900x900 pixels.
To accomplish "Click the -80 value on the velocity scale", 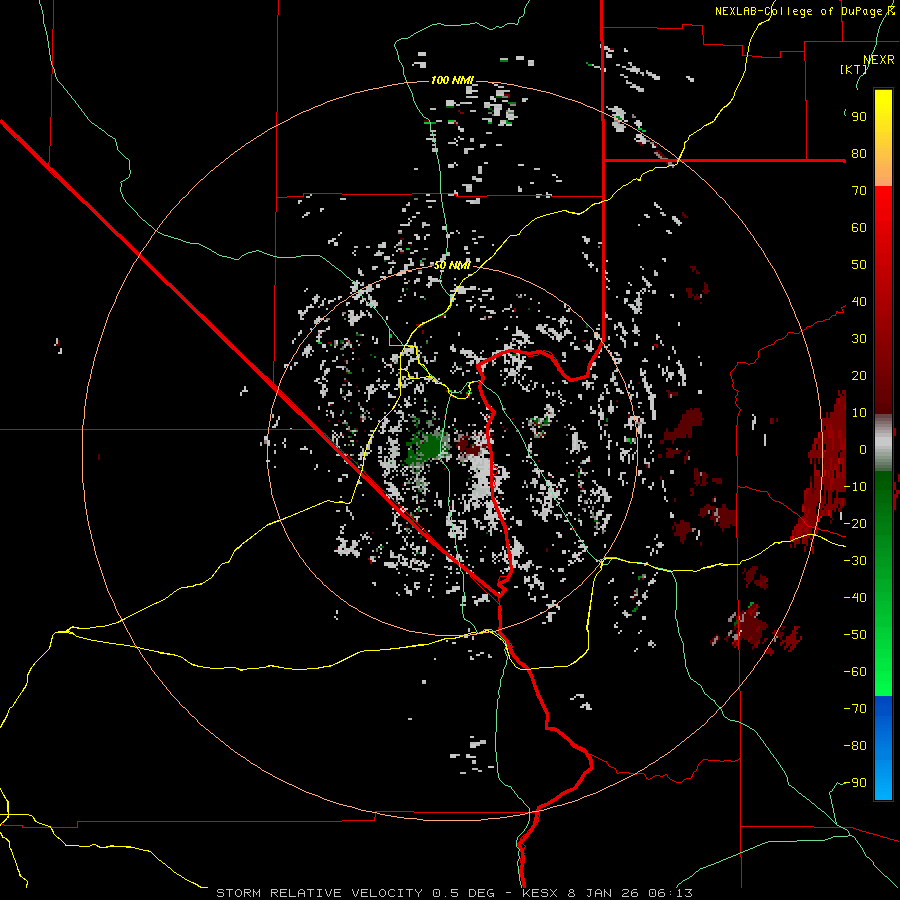I will coord(855,746).
